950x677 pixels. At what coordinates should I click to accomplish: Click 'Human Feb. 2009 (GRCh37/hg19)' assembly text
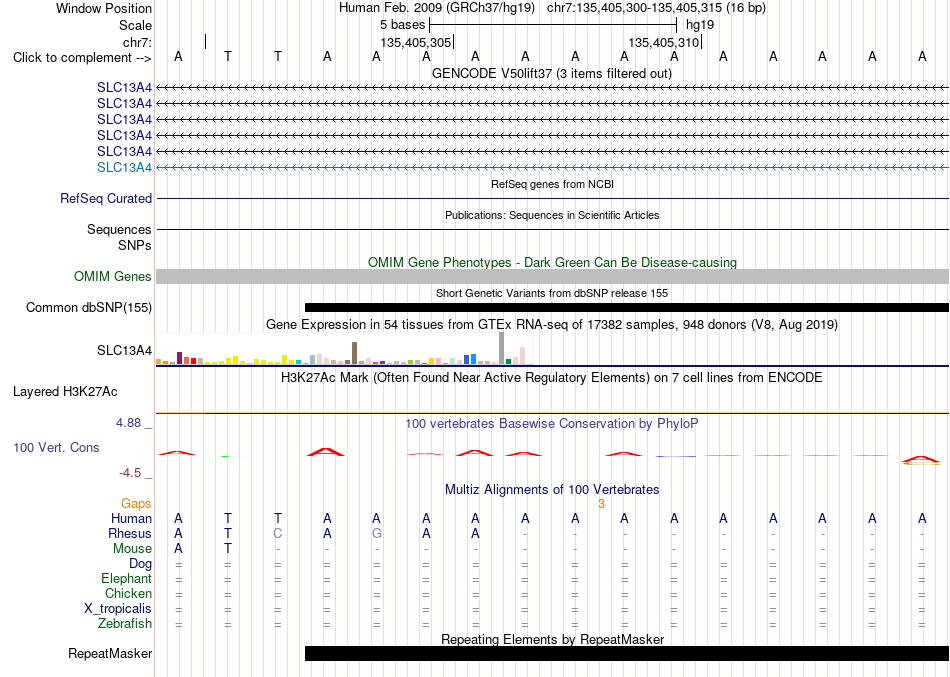[x=437, y=8]
